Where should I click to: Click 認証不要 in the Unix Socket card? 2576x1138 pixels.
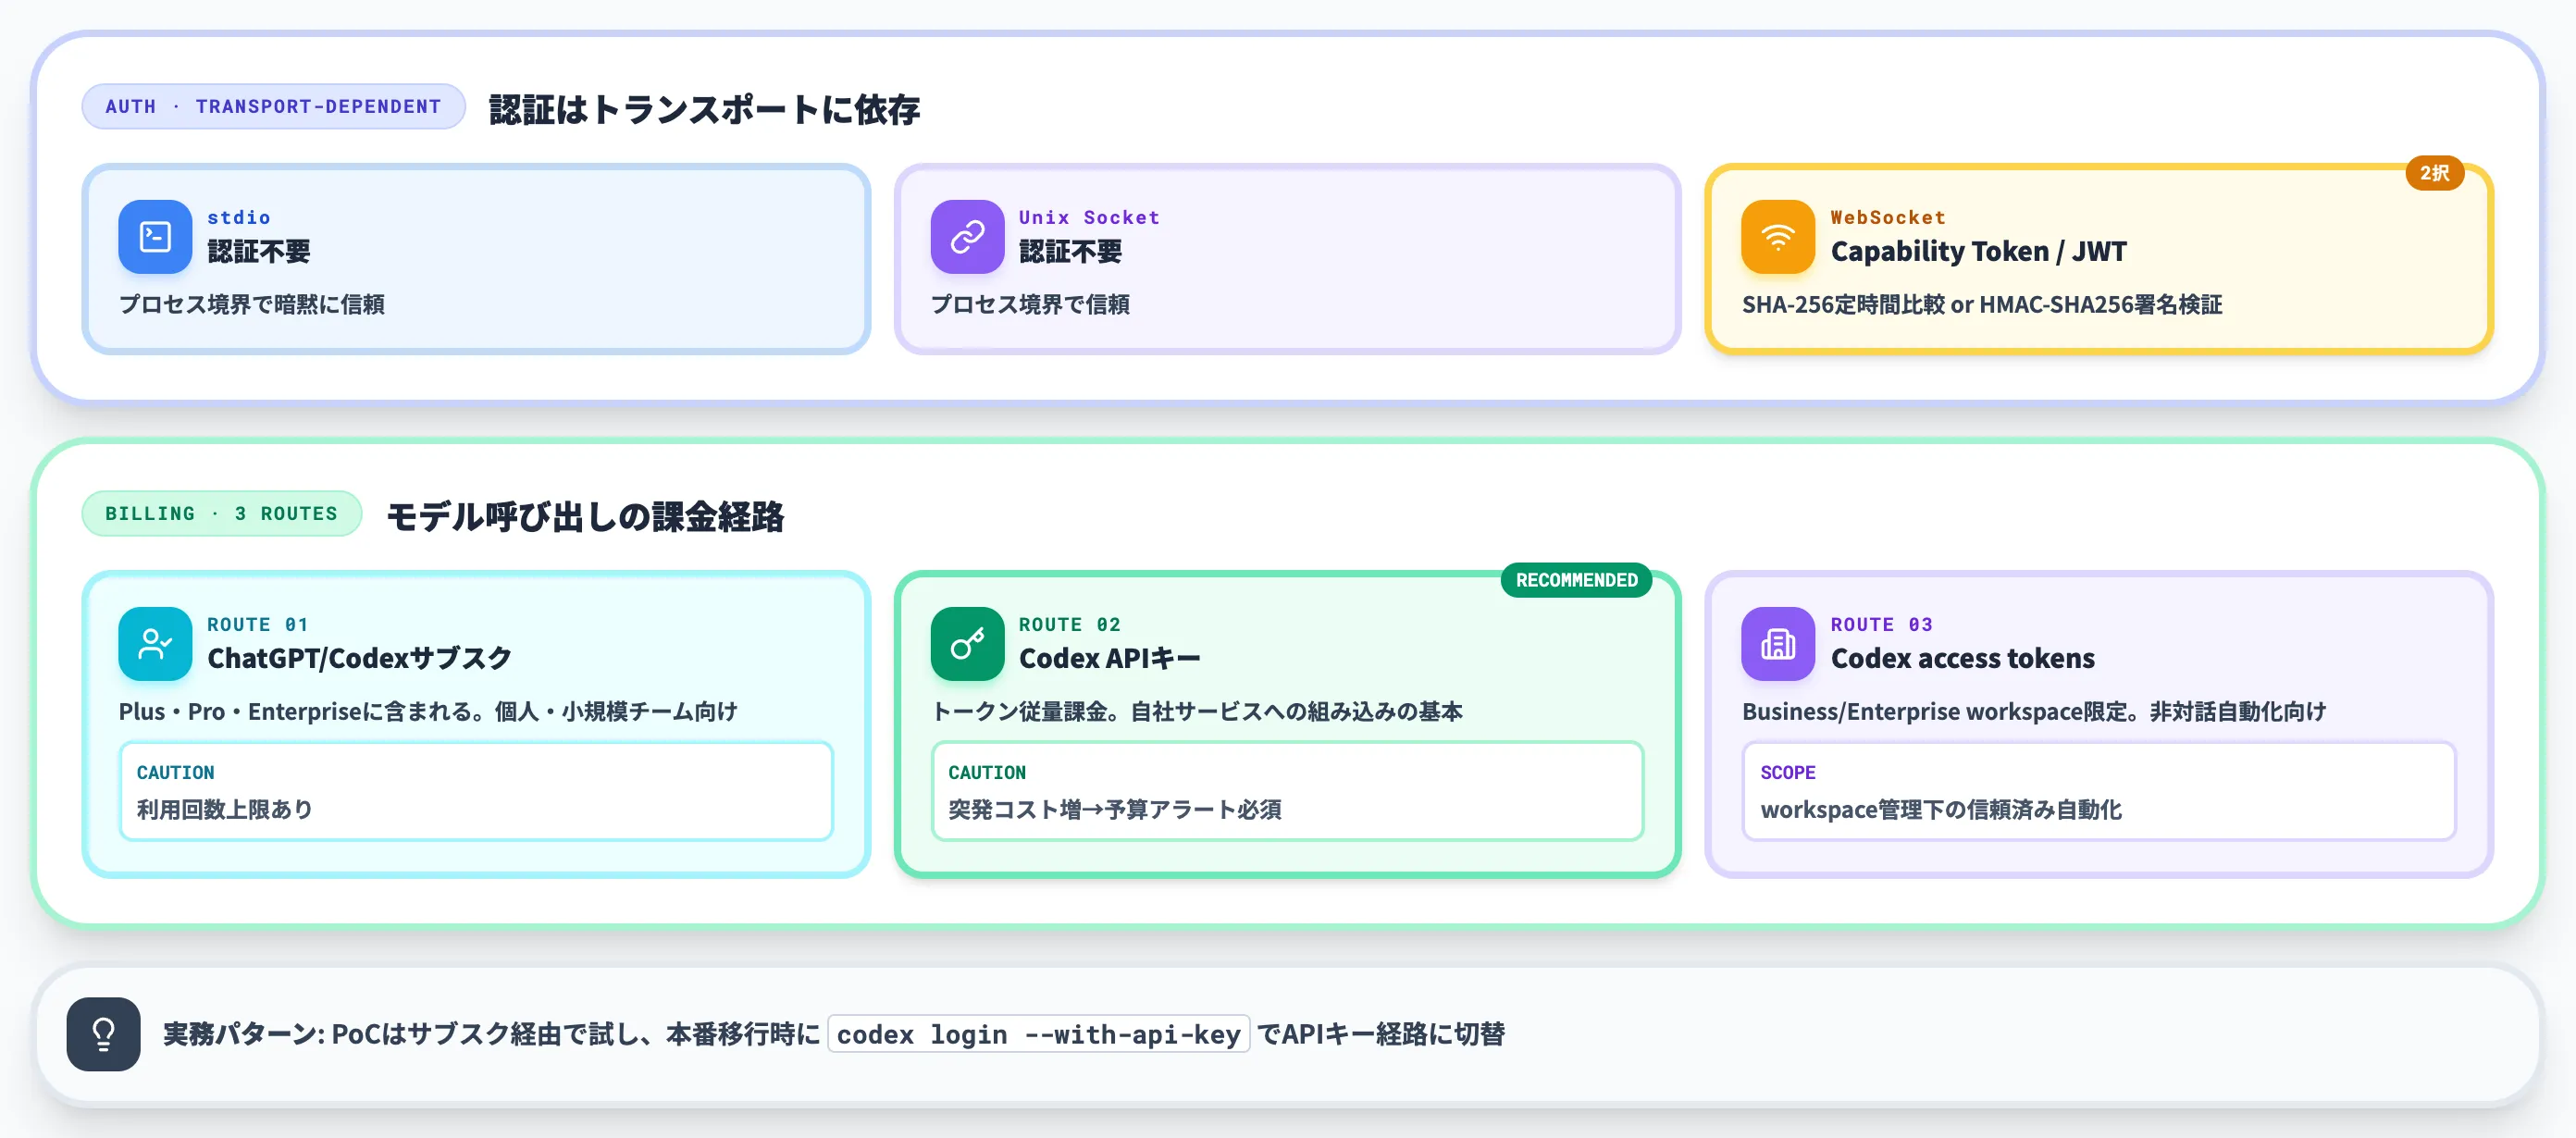(1070, 251)
